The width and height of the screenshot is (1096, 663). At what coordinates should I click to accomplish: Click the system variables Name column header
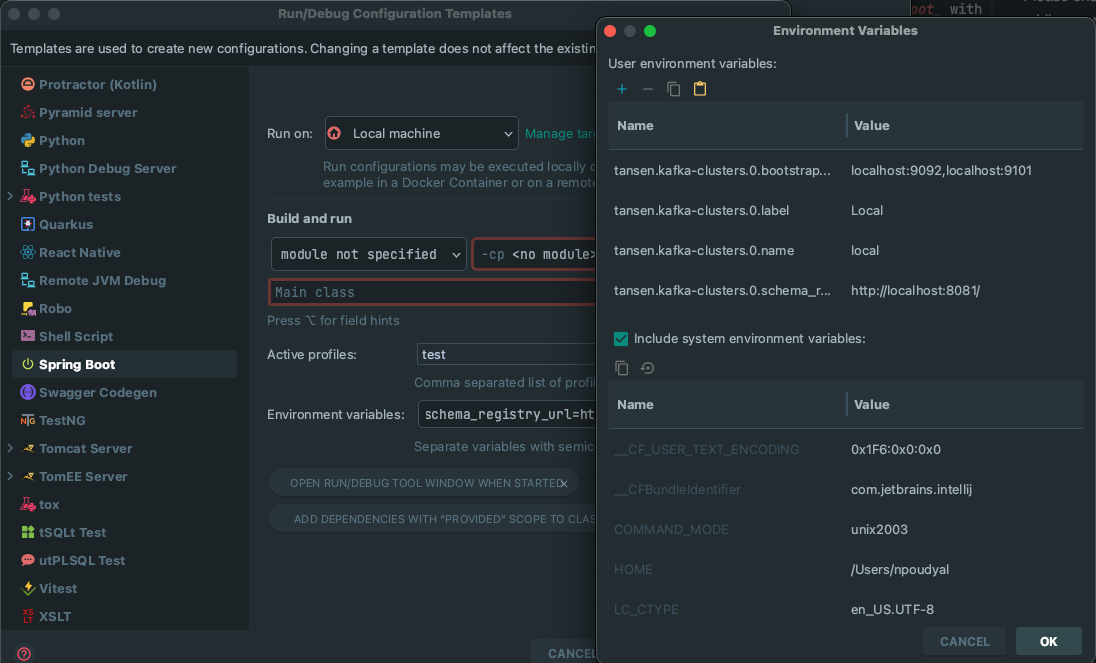click(x=727, y=405)
